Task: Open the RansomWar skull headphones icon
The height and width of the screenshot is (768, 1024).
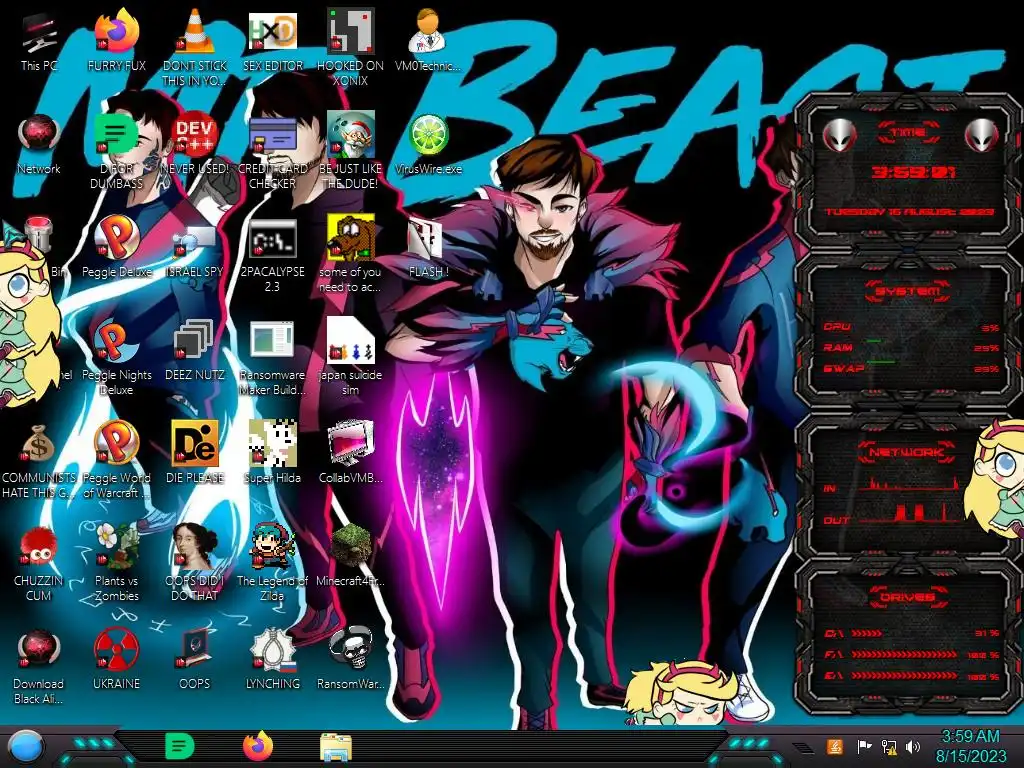Action: (x=351, y=660)
